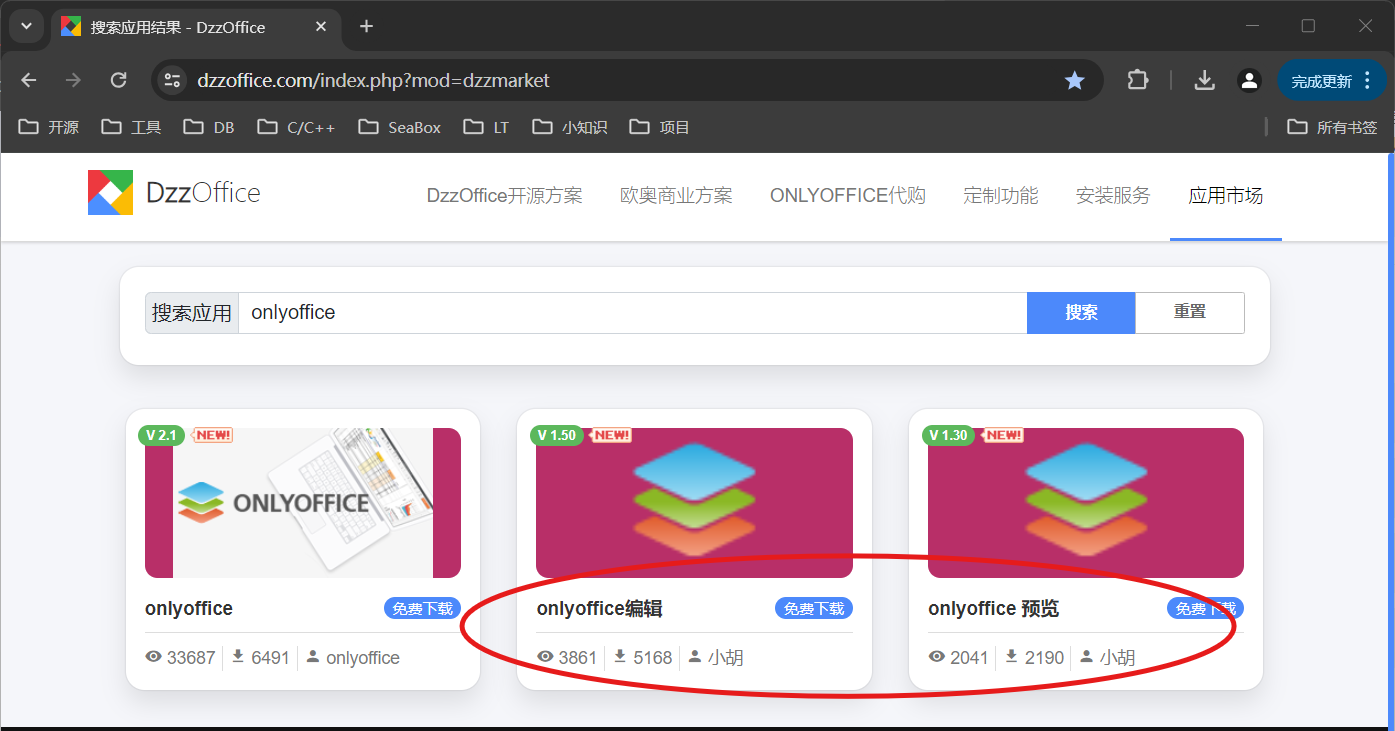Image resolution: width=1395 pixels, height=731 pixels.
Task: Click the V 1.50 version badge
Action: pos(557,435)
